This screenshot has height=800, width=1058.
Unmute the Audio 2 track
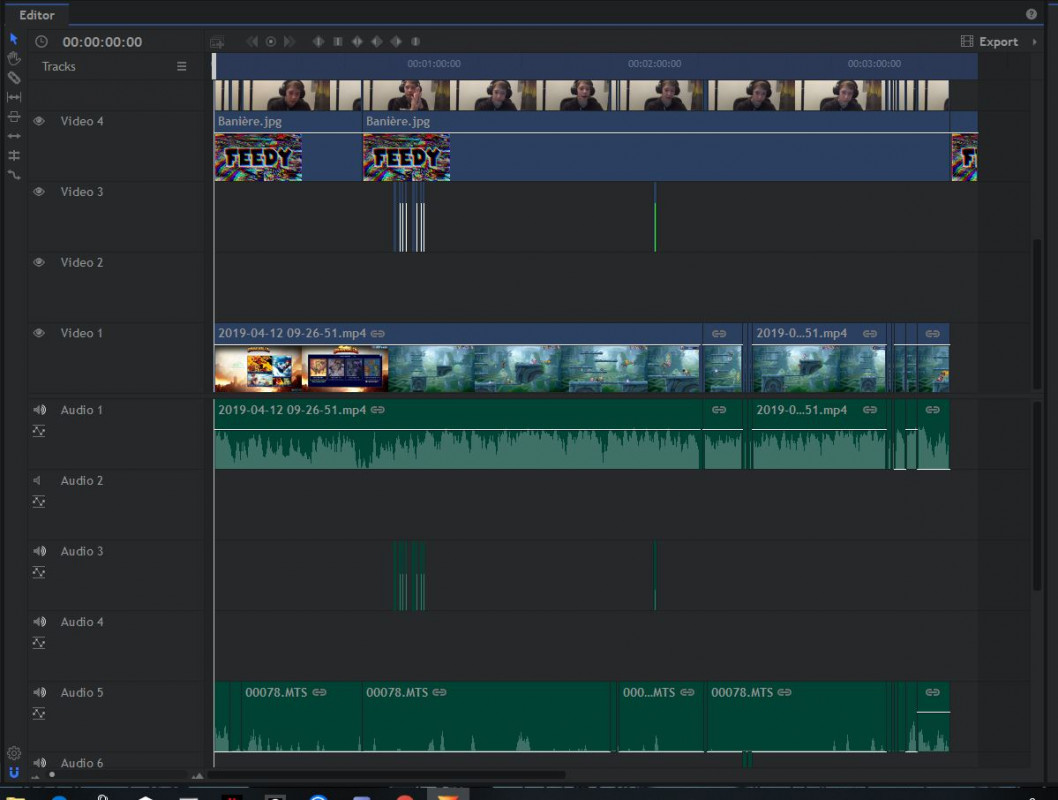click(38, 480)
